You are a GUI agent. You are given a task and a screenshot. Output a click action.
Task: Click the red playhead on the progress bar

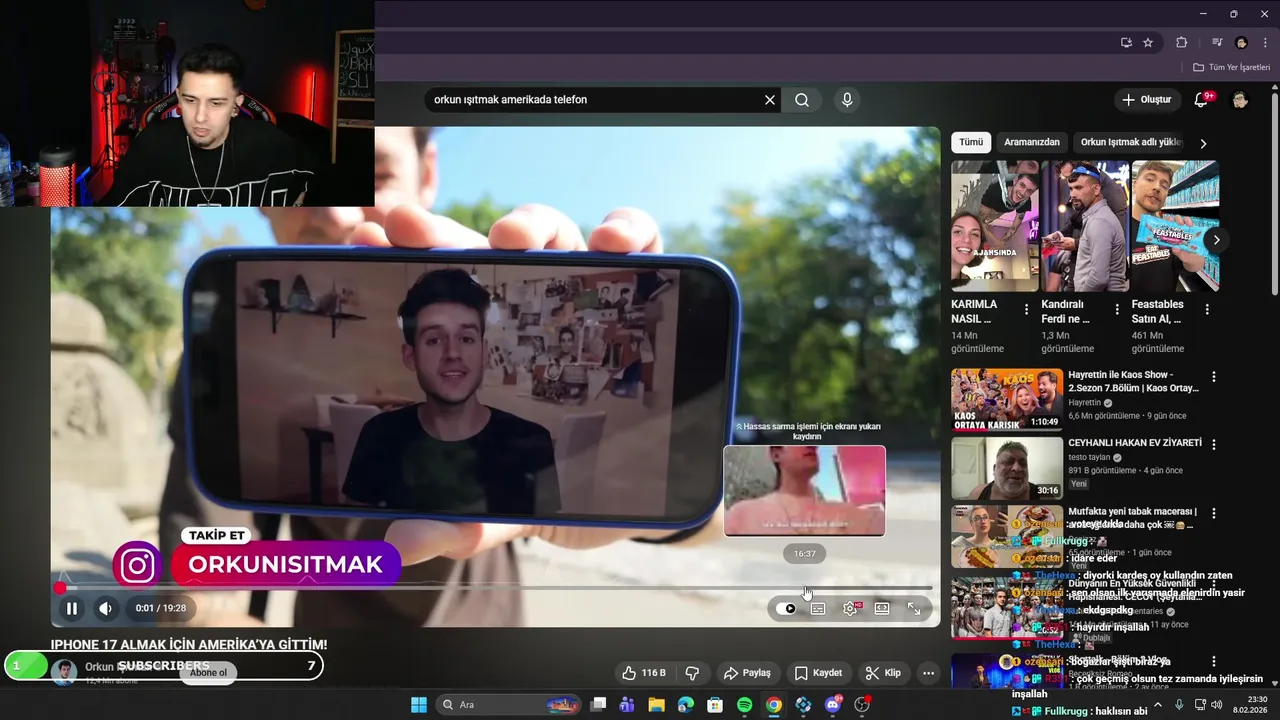pyautogui.click(x=60, y=588)
